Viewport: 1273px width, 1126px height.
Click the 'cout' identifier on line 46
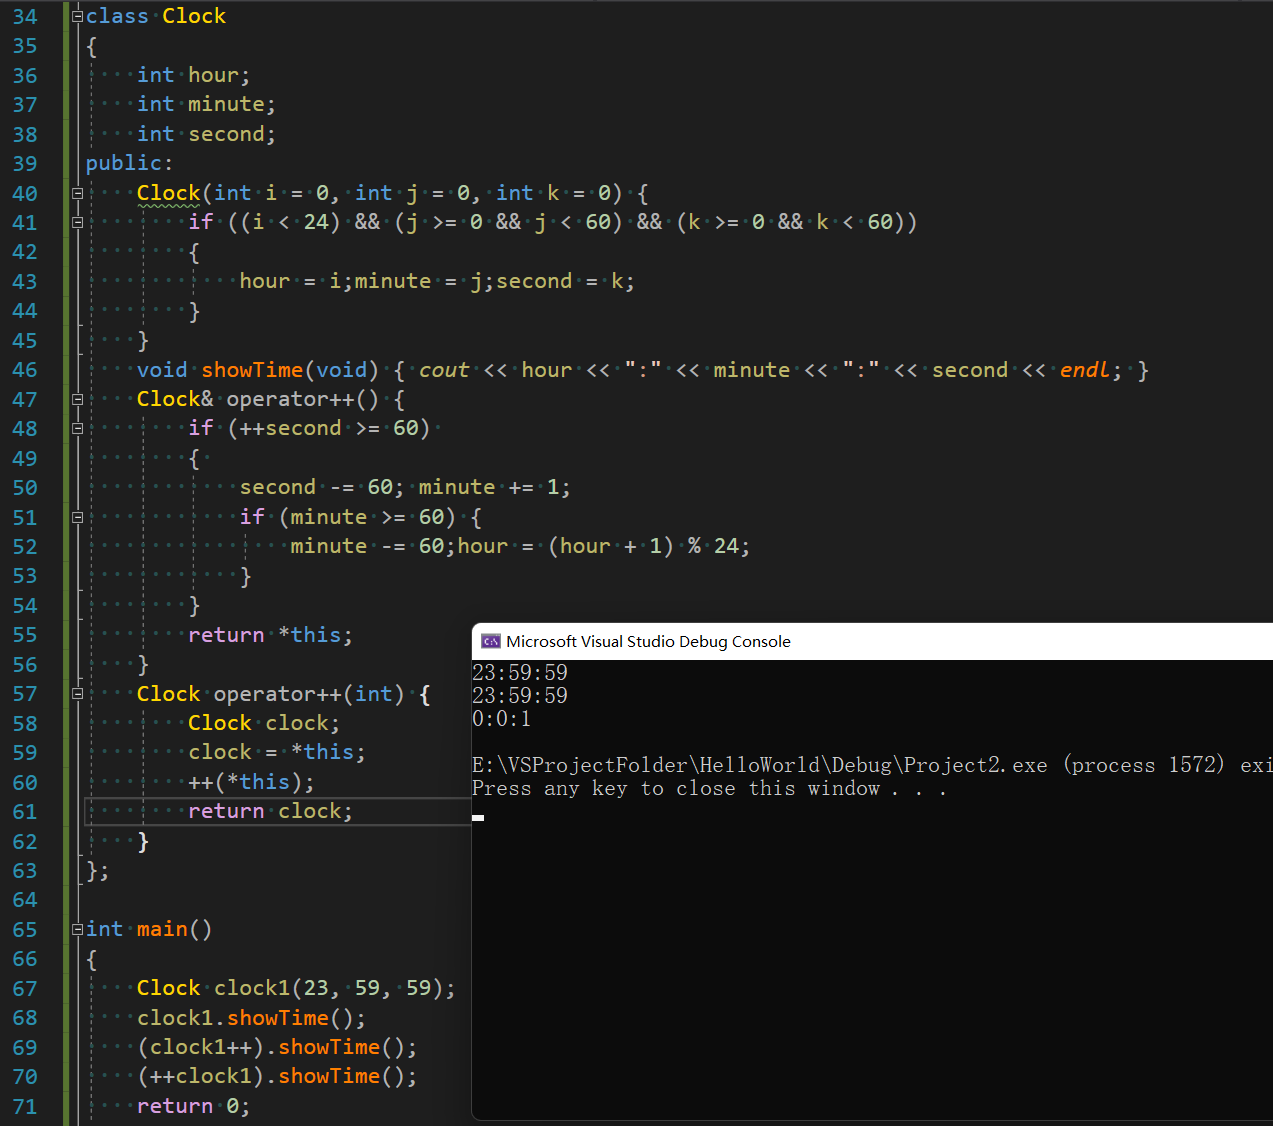(444, 370)
